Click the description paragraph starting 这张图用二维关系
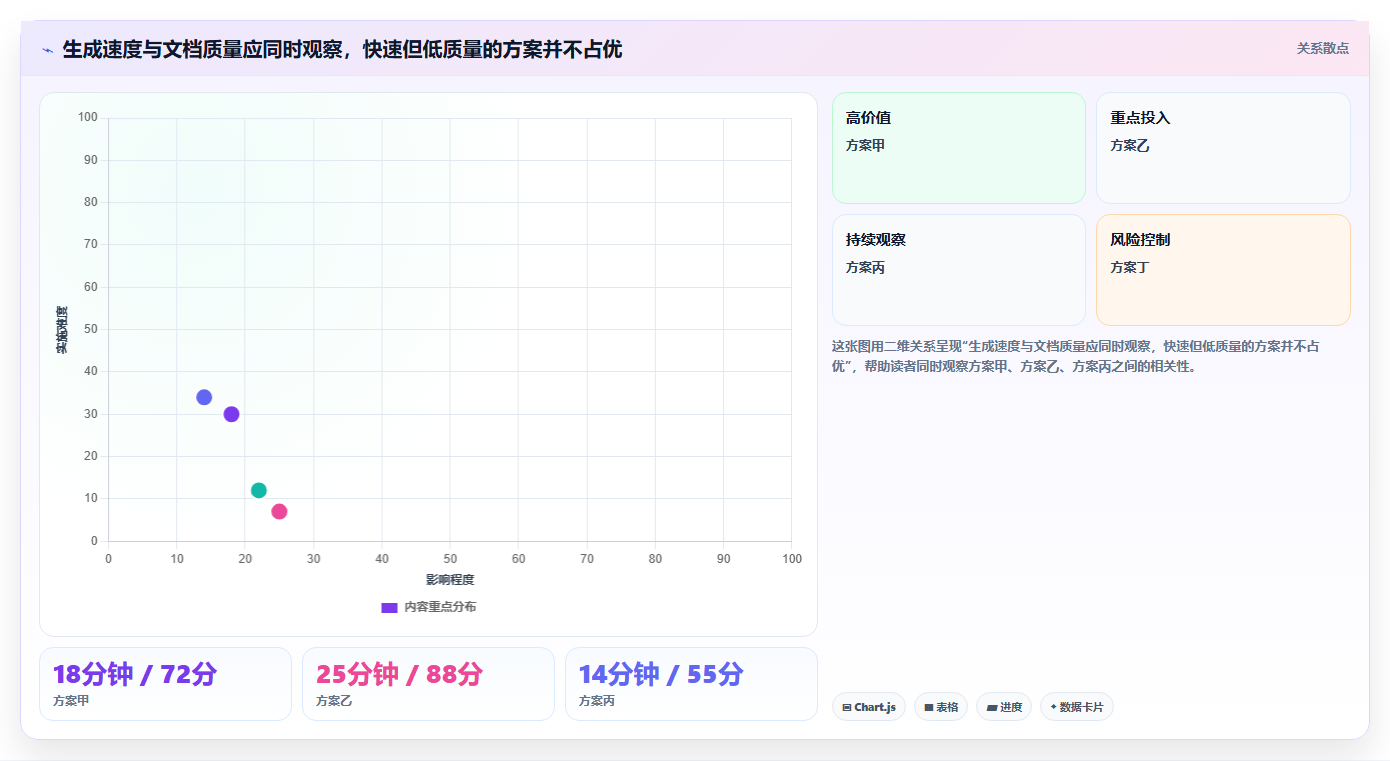 pos(1076,356)
